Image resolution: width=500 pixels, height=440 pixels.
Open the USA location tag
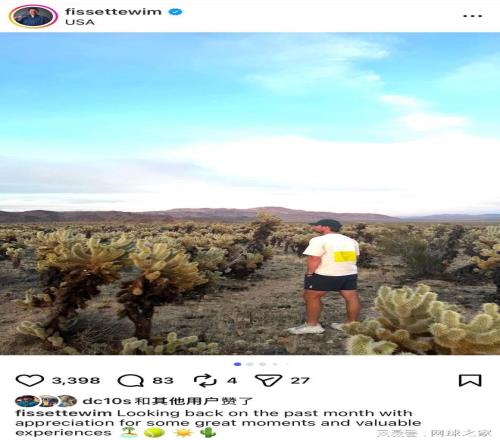[x=80, y=22]
